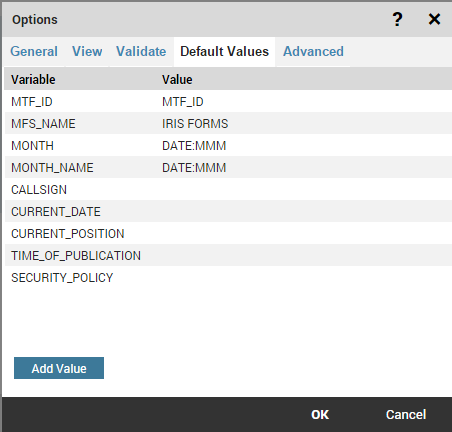Close the Options dialog with X
This screenshot has height=432, width=452.
434,19
